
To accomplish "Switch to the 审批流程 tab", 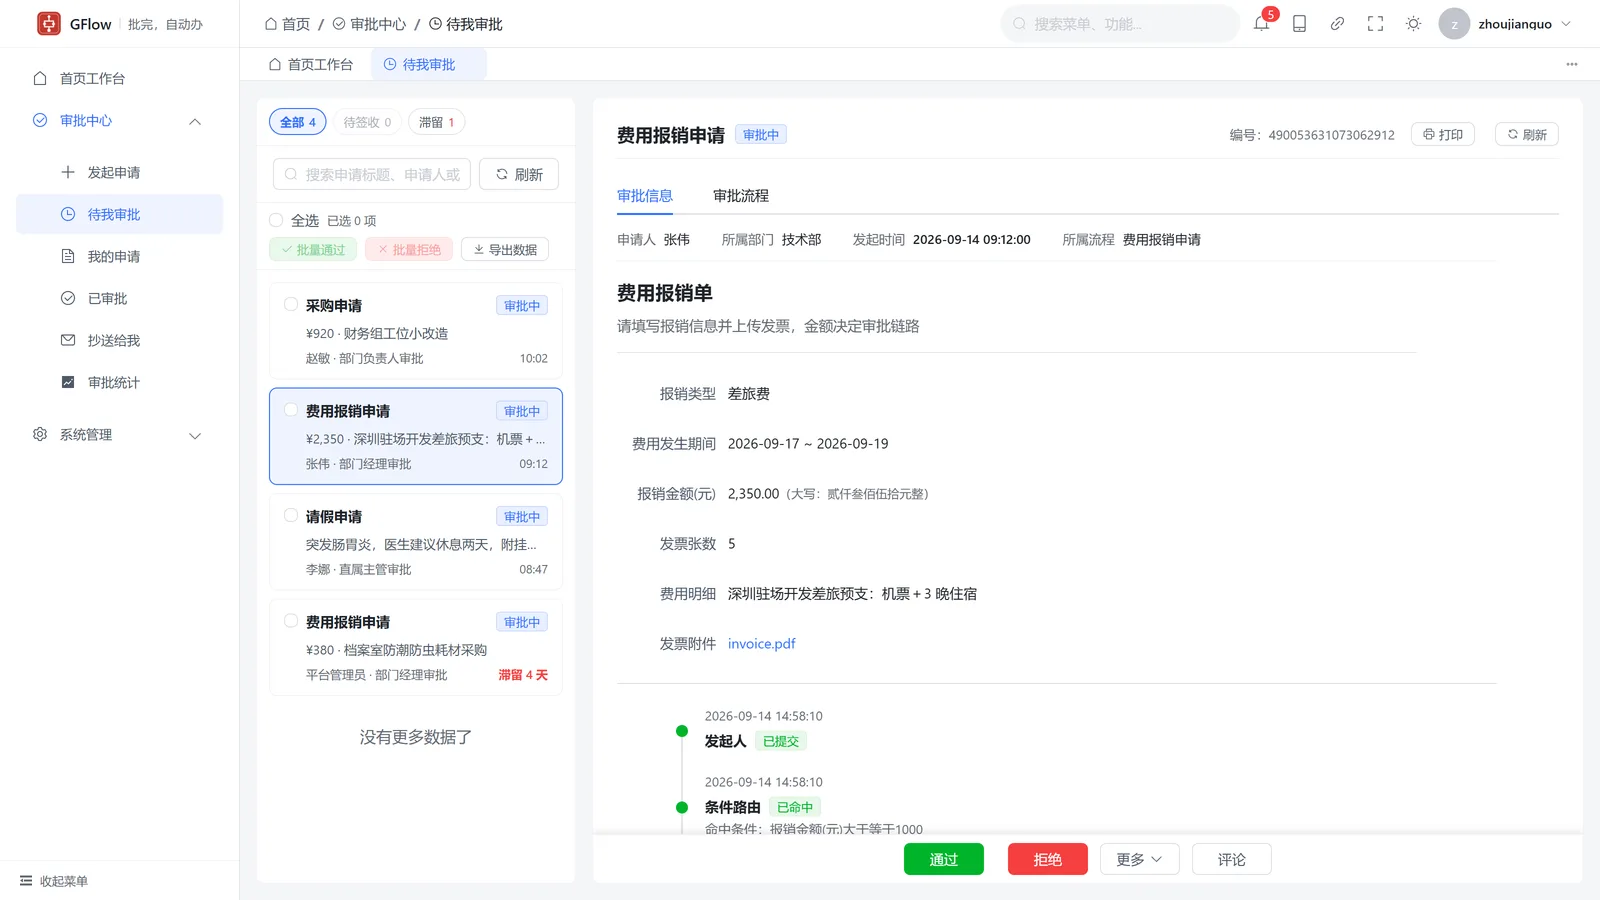I will pos(741,196).
